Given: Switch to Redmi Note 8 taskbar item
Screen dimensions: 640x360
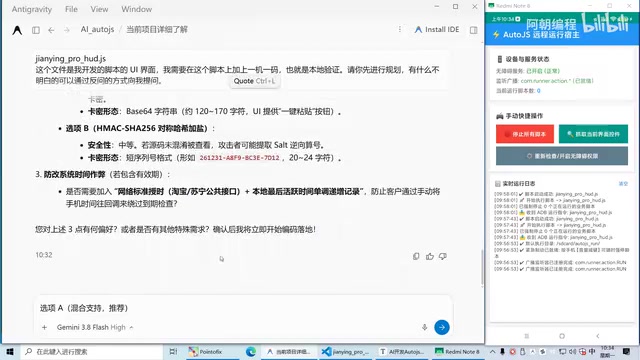Looking at the screenshot, I should tap(458, 351).
